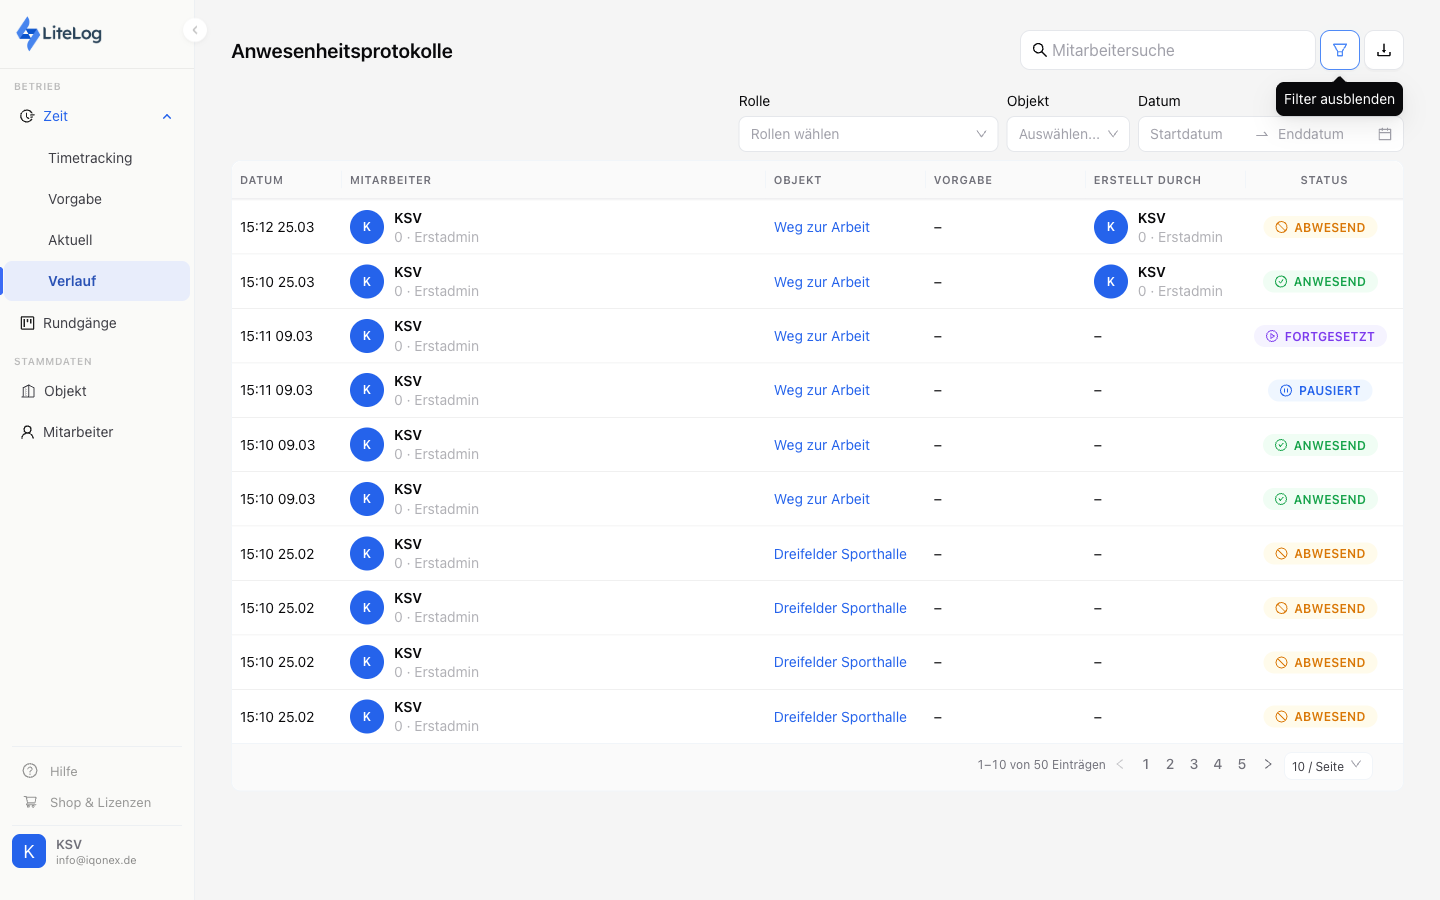Open the Rollen wählen dropdown

pyautogui.click(x=867, y=134)
